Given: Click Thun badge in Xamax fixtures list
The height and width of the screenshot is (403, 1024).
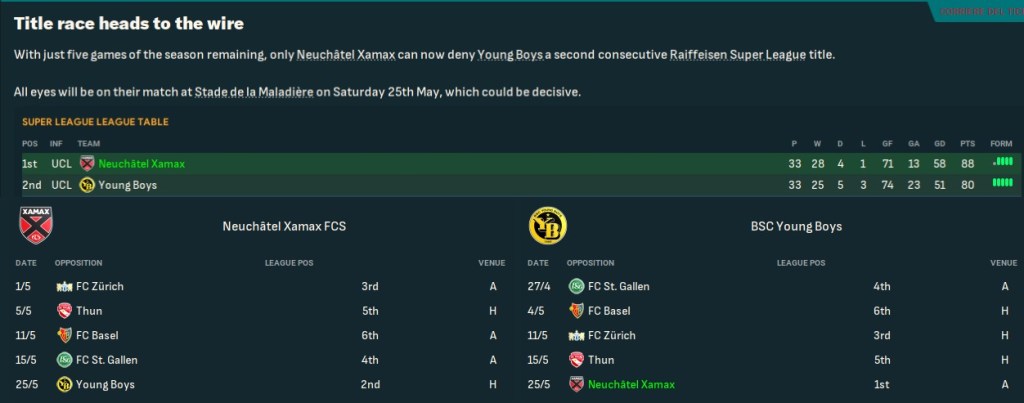Looking at the screenshot, I should point(65,311).
